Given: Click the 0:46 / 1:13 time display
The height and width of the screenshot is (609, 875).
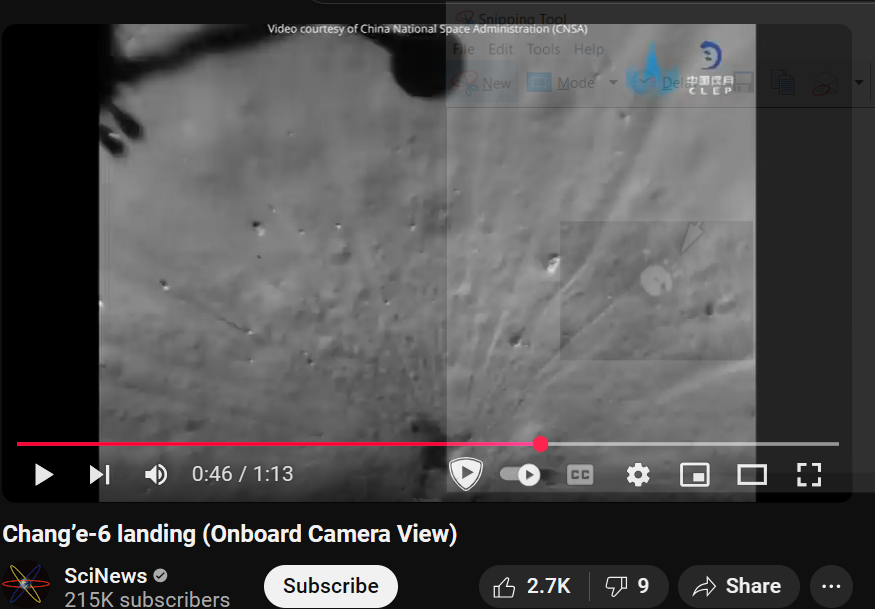Looking at the screenshot, I should pos(242,474).
